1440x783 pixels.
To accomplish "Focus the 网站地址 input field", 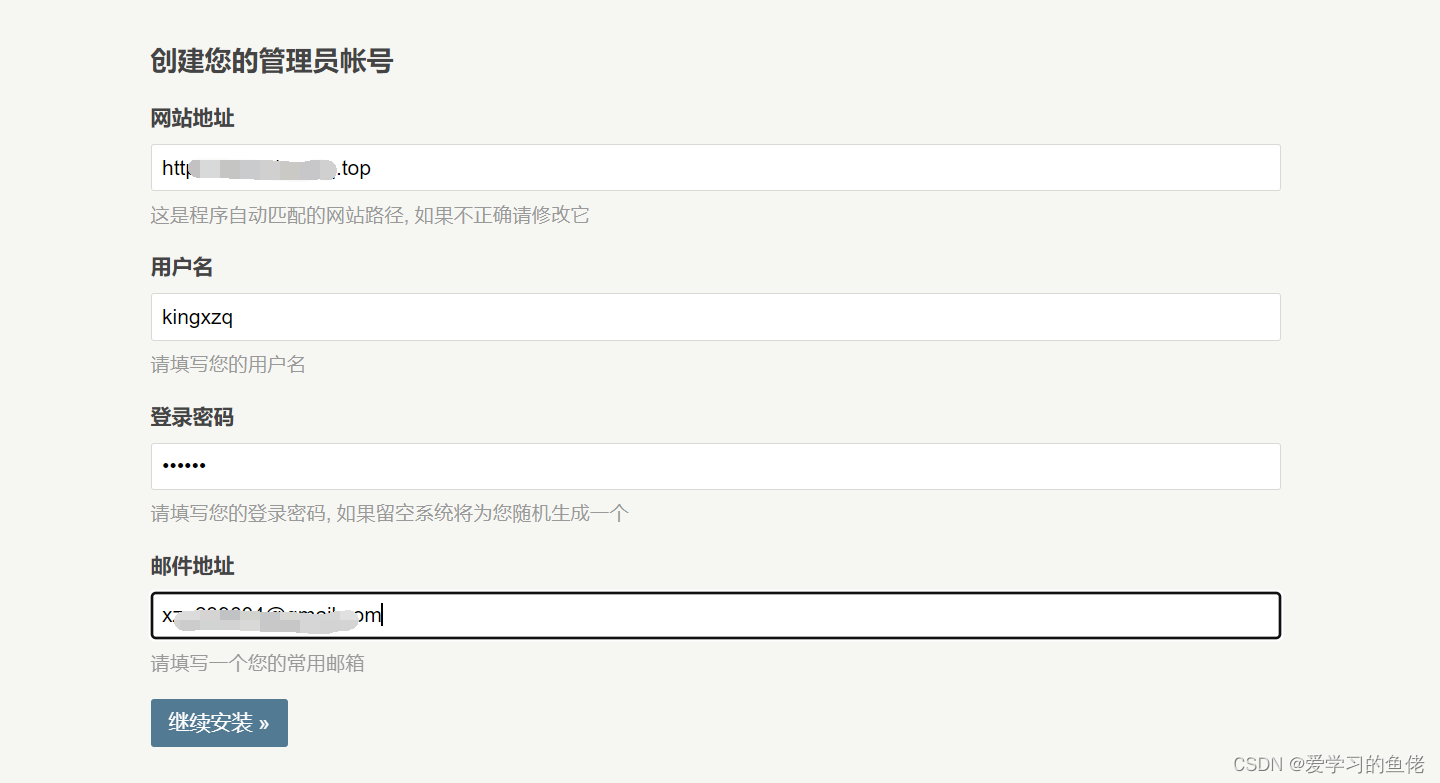I will click(x=715, y=167).
